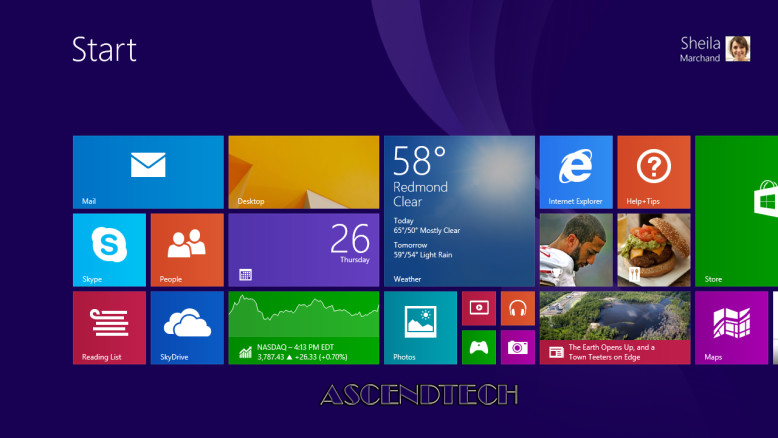Viewport: 778px width, 438px height.
Task: Open the Reading List app
Action: click(x=109, y=327)
